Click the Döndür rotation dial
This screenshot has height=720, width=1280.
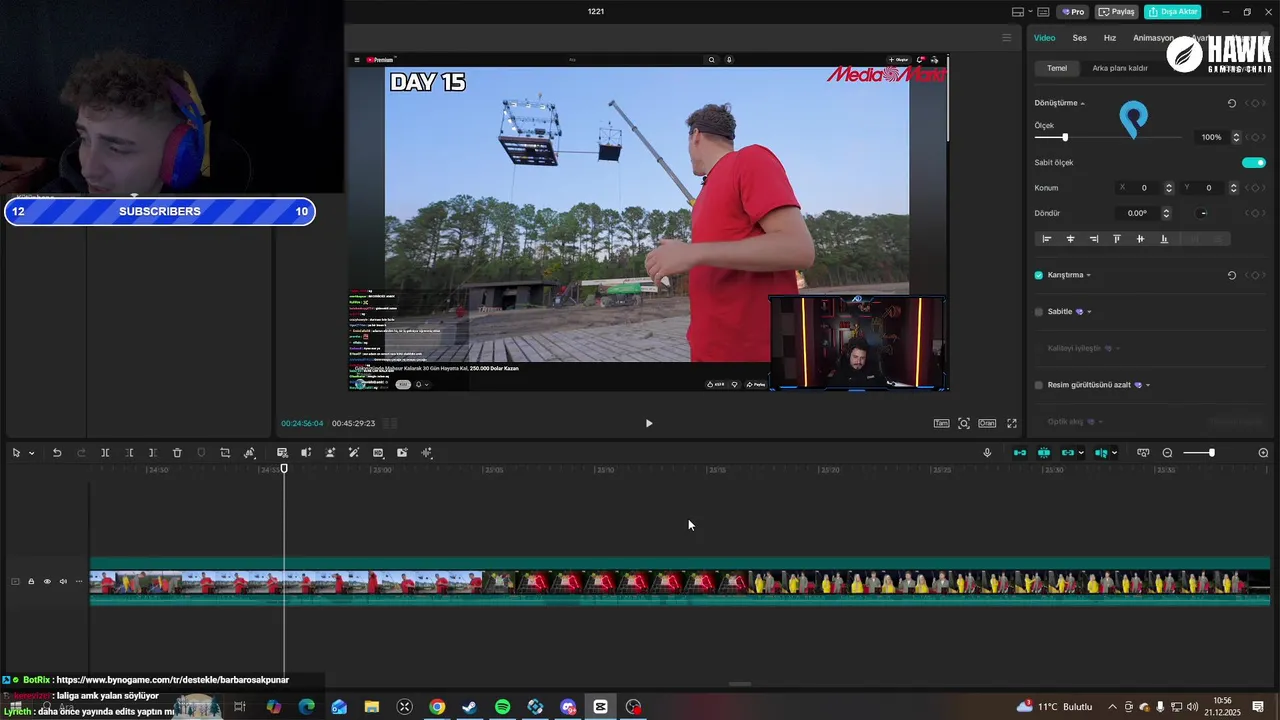tap(1203, 213)
